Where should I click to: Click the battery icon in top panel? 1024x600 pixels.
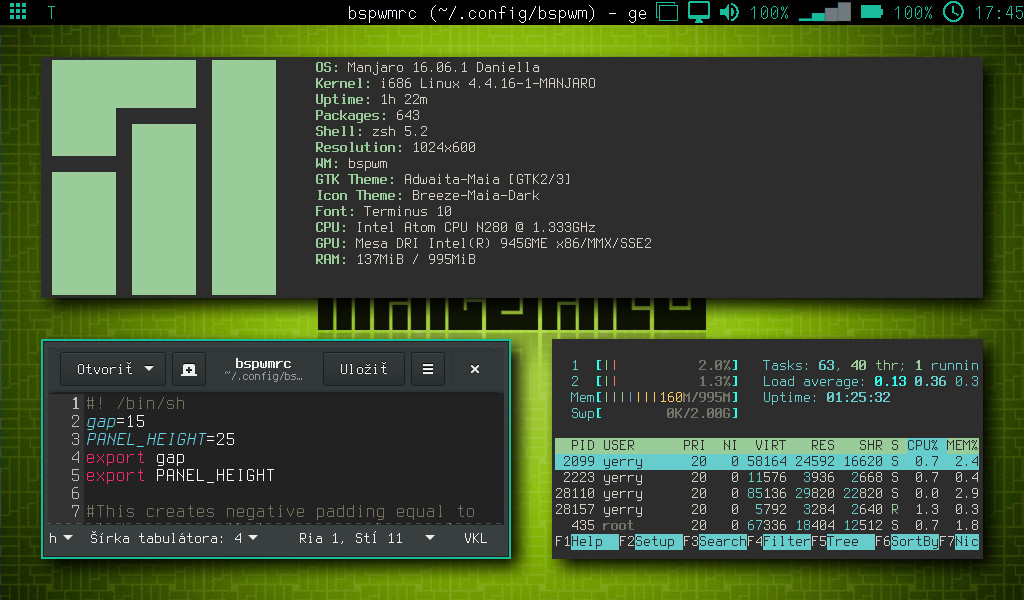coord(872,13)
